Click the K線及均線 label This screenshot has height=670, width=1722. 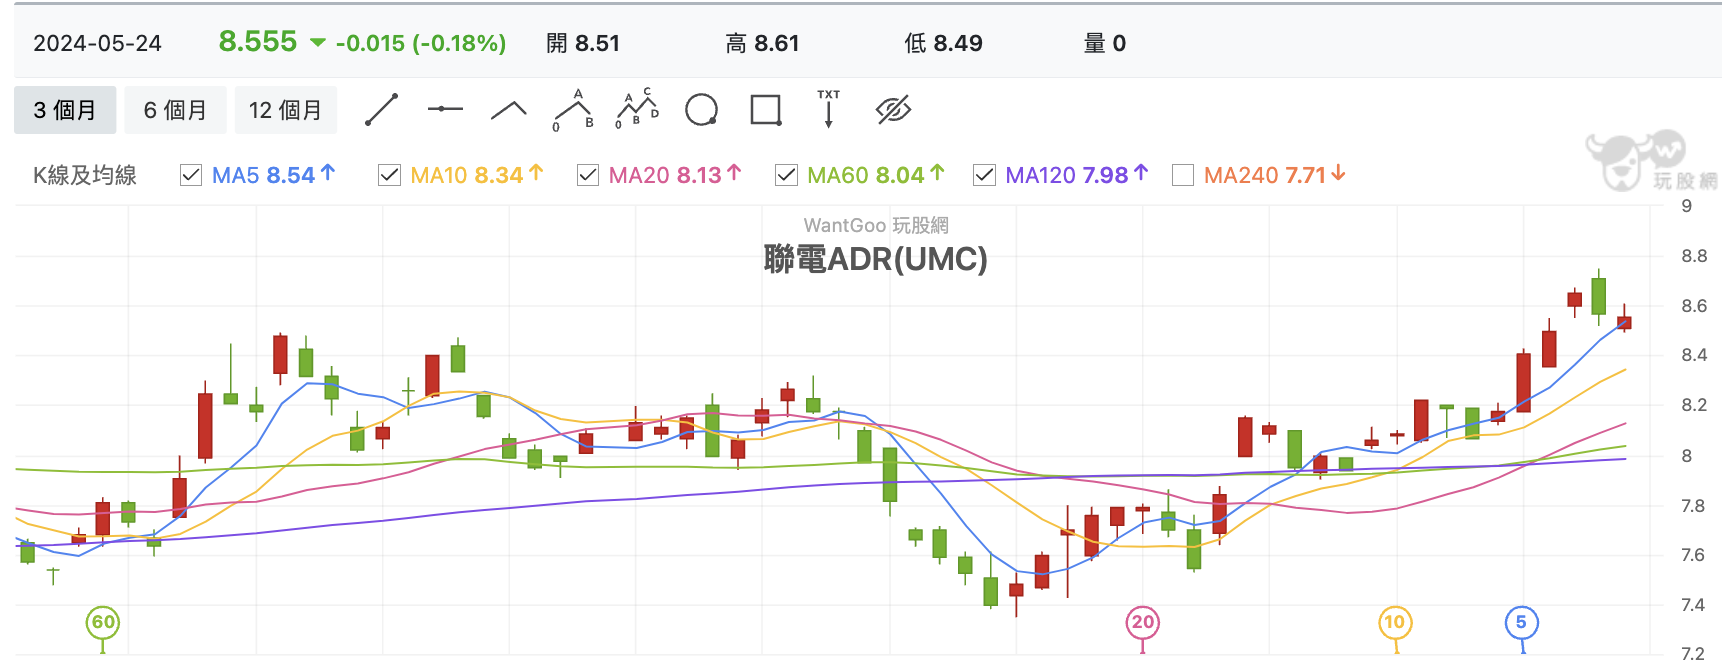coord(85,175)
